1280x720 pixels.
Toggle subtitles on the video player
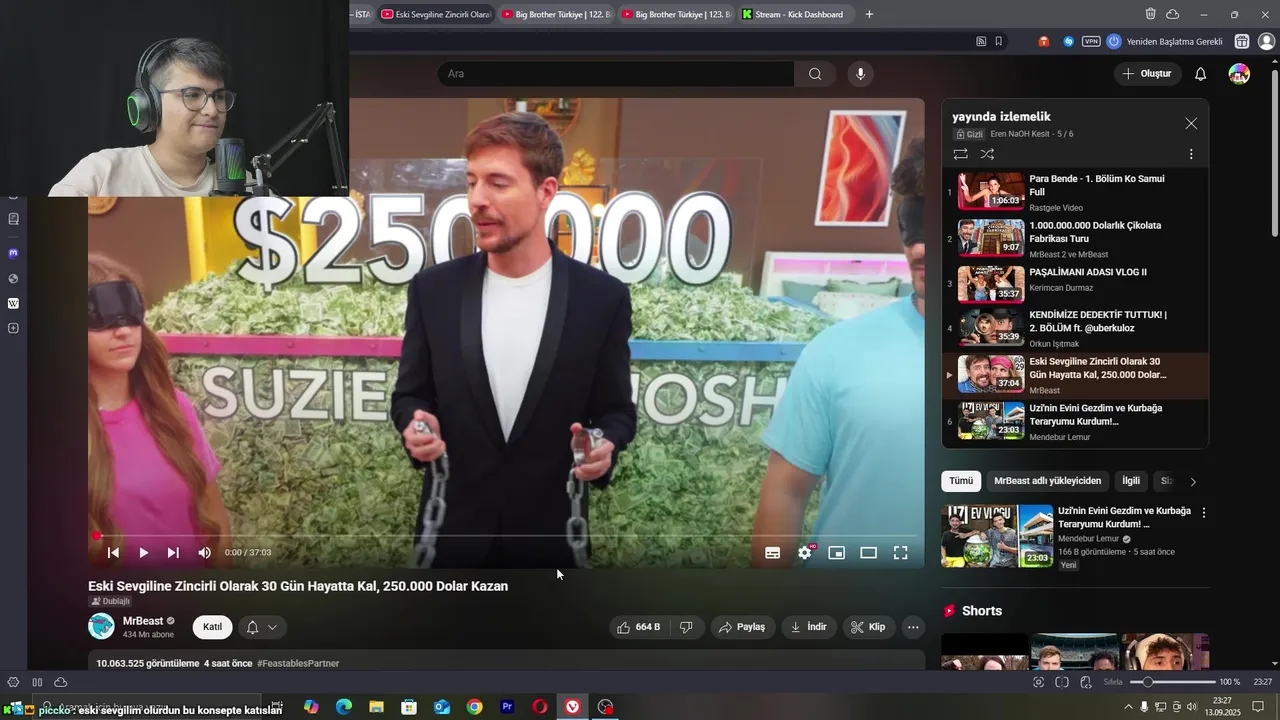point(772,552)
